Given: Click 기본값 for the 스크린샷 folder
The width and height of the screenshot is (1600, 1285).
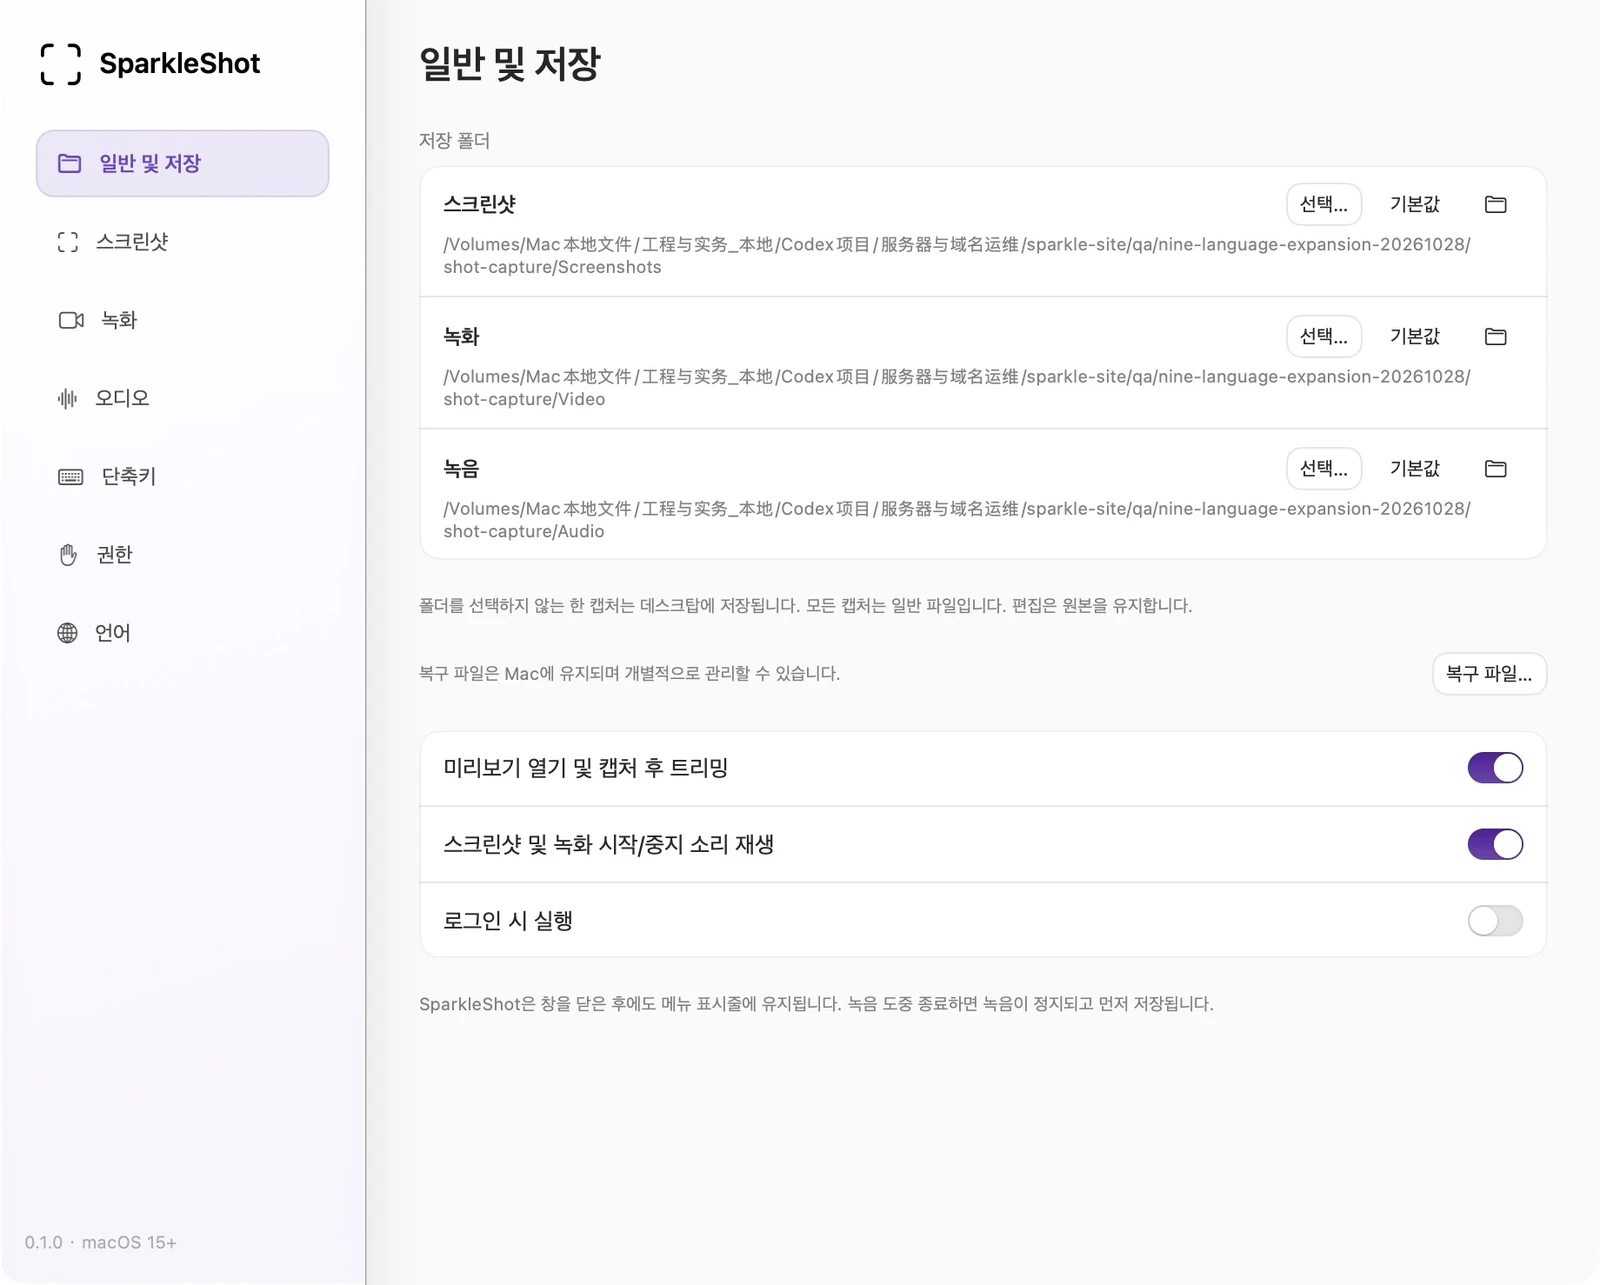Looking at the screenshot, I should 1414,204.
